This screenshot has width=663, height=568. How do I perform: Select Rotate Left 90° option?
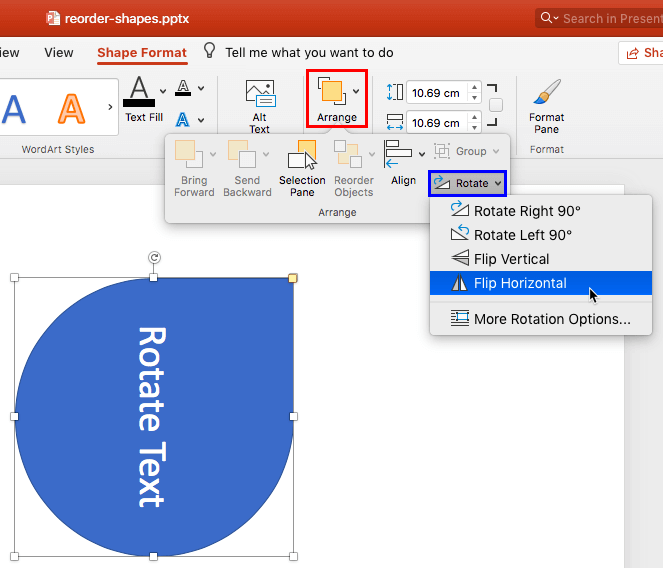click(522, 235)
